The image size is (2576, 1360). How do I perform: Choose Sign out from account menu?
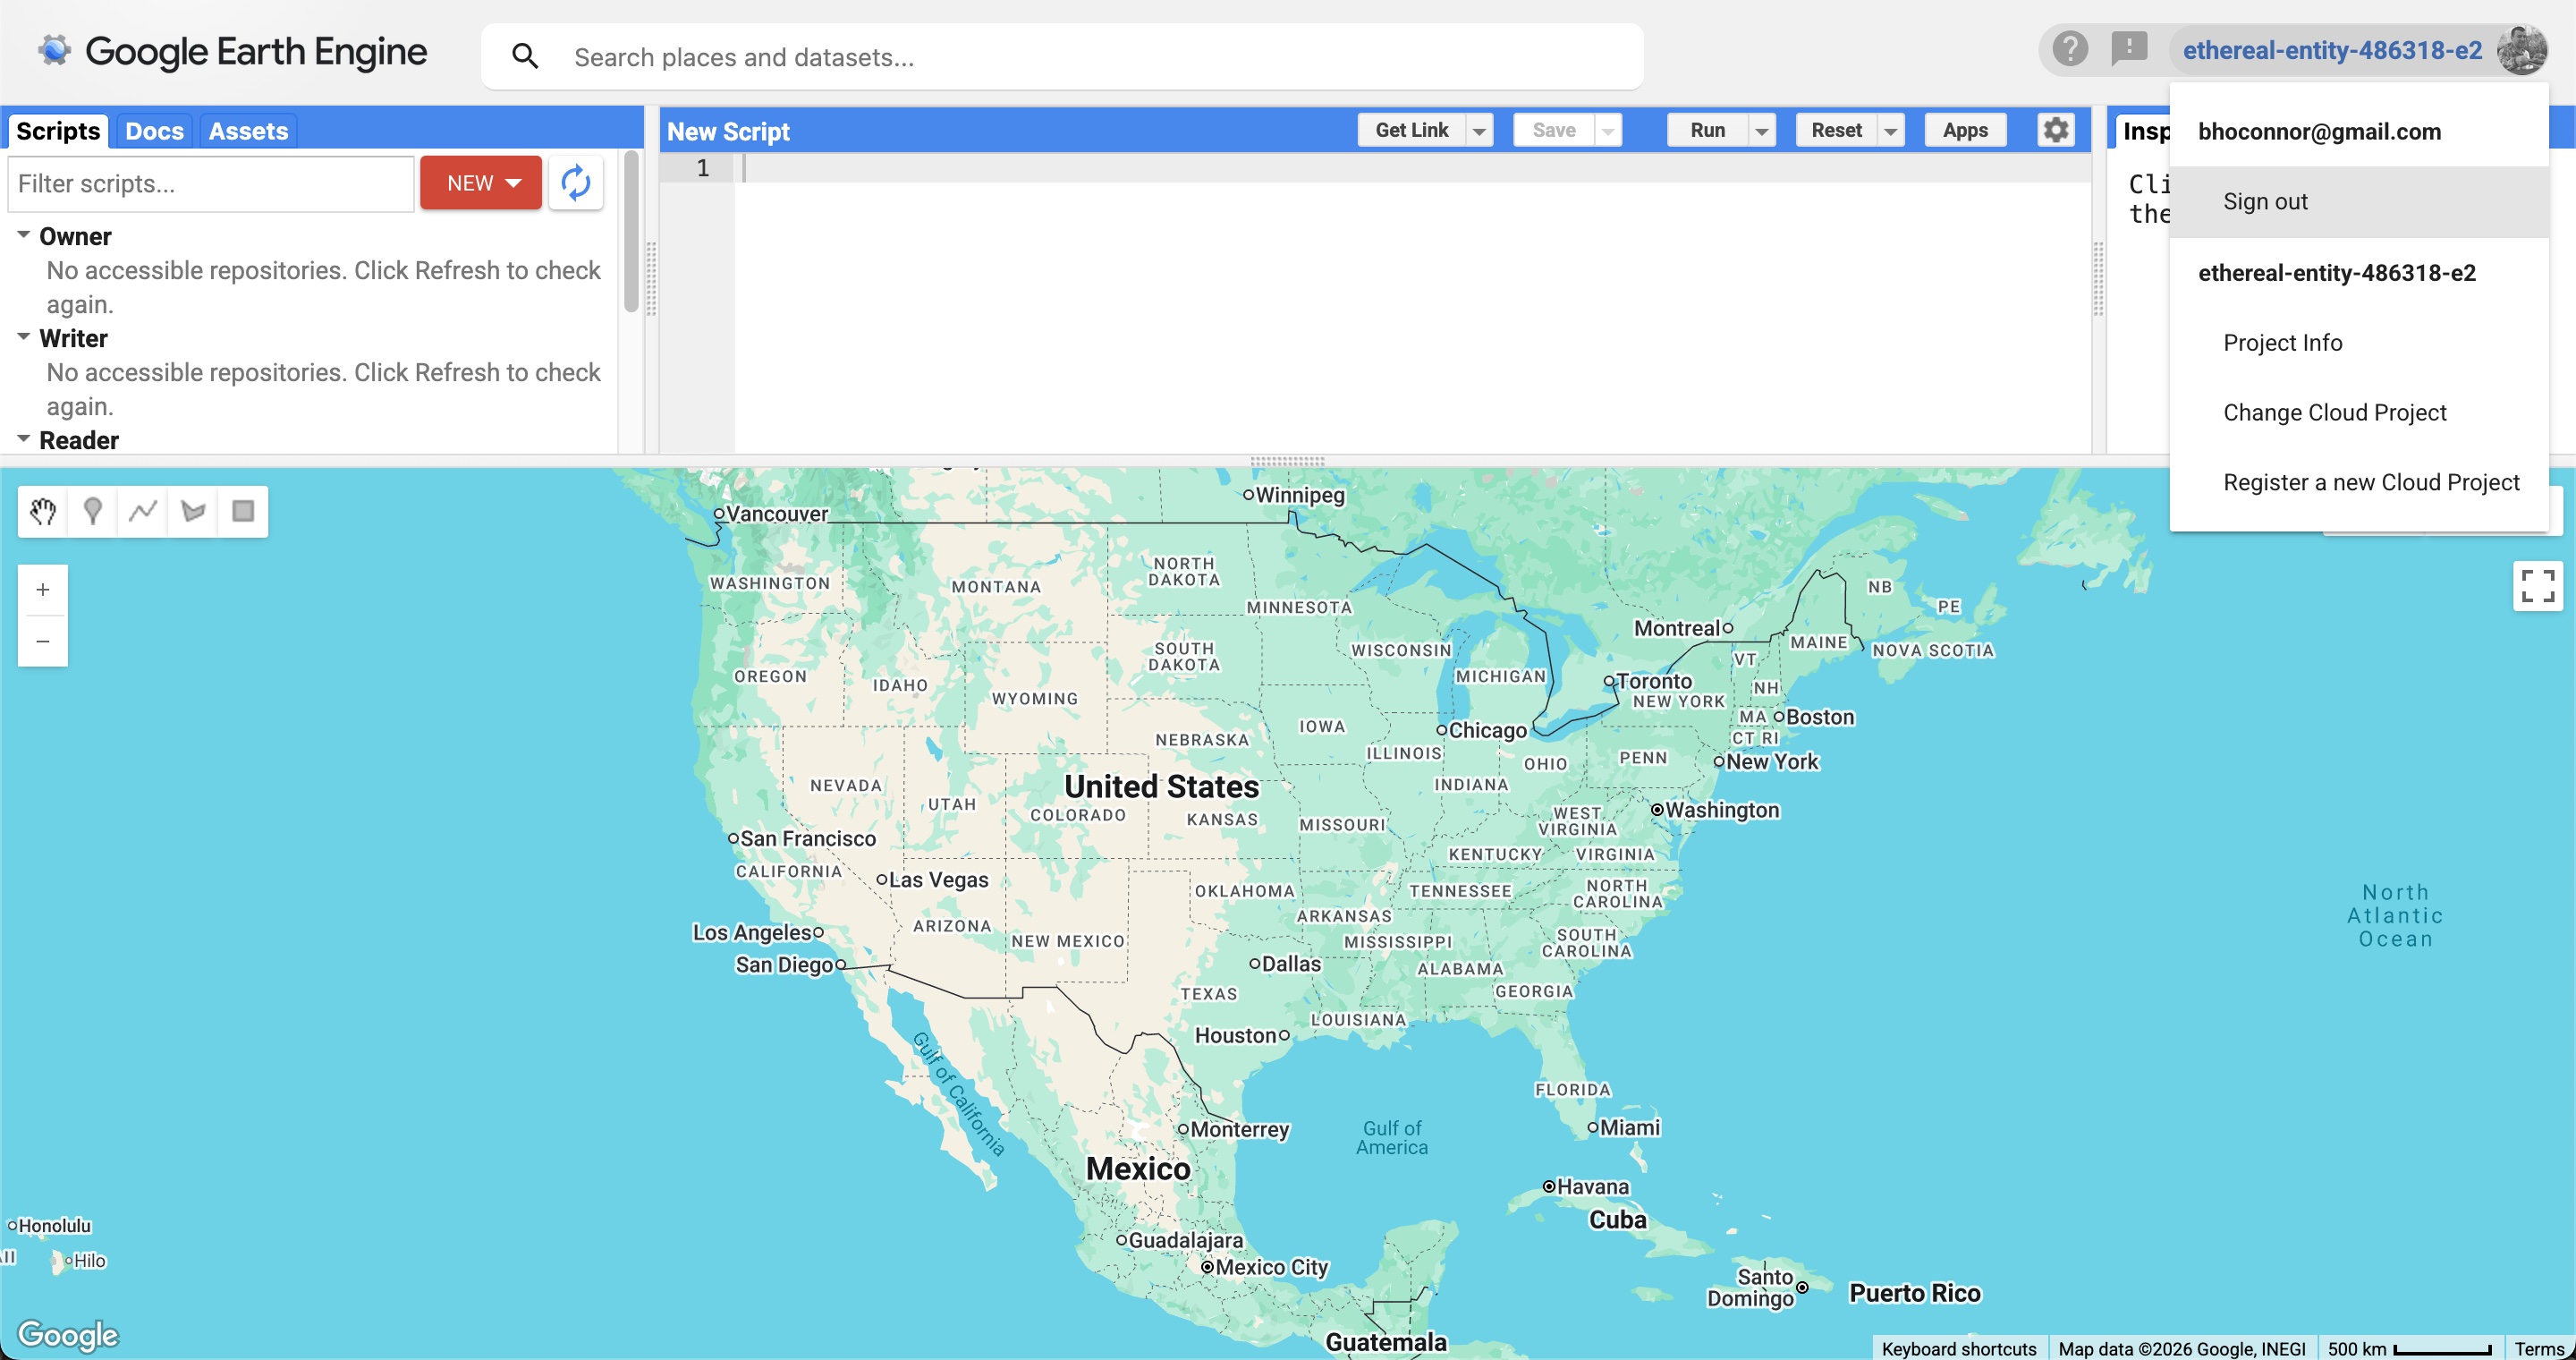tap(2265, 202)
